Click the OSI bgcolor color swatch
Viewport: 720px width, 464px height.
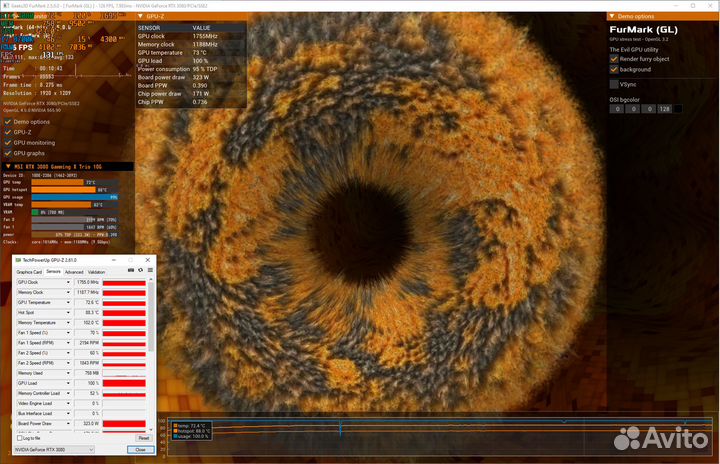pos(677,109)
